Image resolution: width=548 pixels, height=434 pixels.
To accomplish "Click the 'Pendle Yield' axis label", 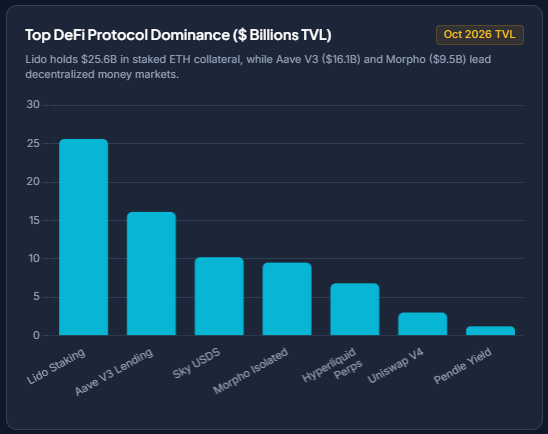I will pos(463,366).
